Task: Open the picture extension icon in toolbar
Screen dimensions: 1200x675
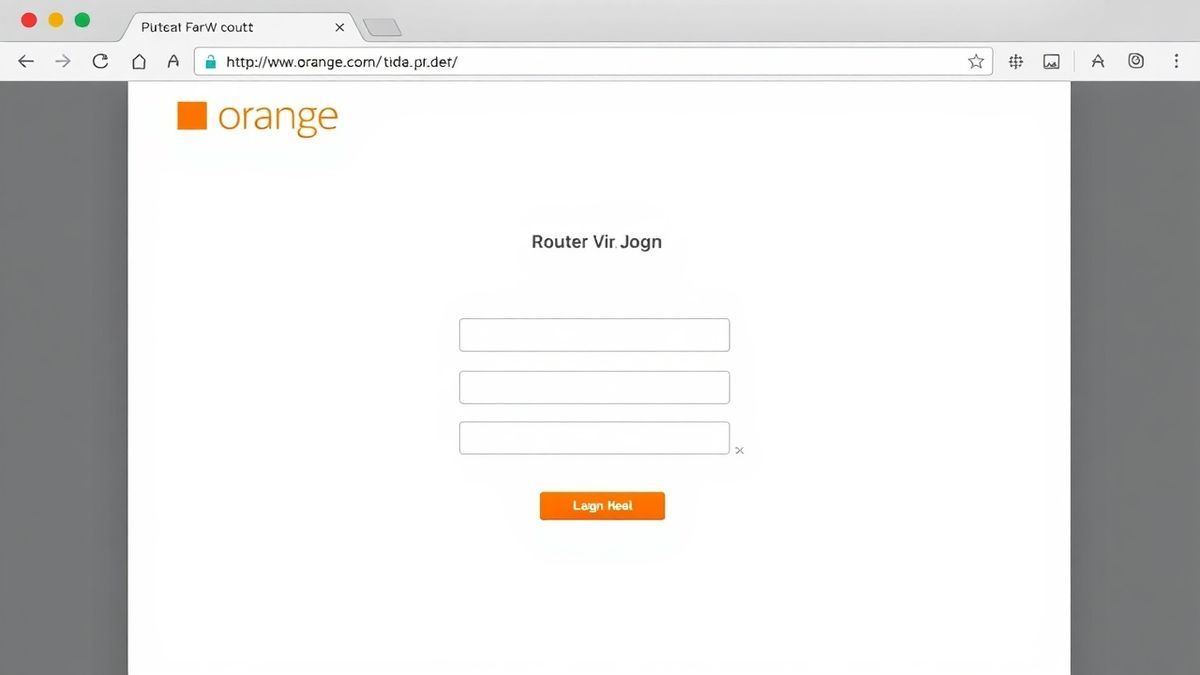Action: point(1051,62)
